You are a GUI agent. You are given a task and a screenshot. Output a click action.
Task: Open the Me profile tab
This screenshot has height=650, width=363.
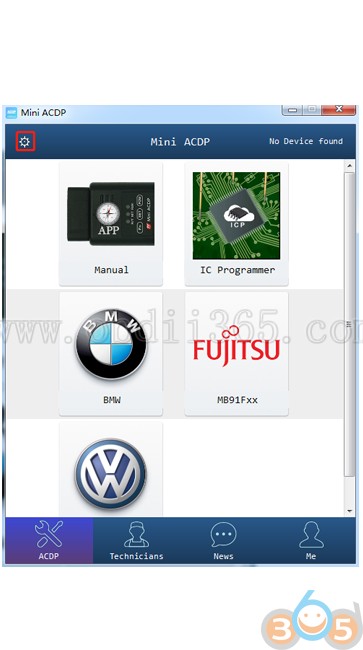pyautogui.click(x=311, y=540)
